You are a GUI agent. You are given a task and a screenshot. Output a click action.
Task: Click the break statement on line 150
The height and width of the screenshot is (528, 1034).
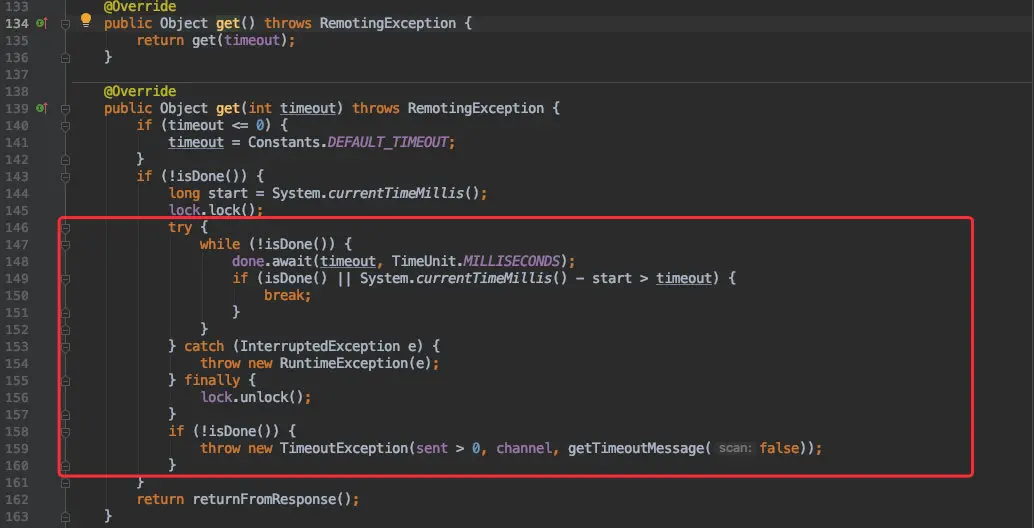tap(288, 295)
